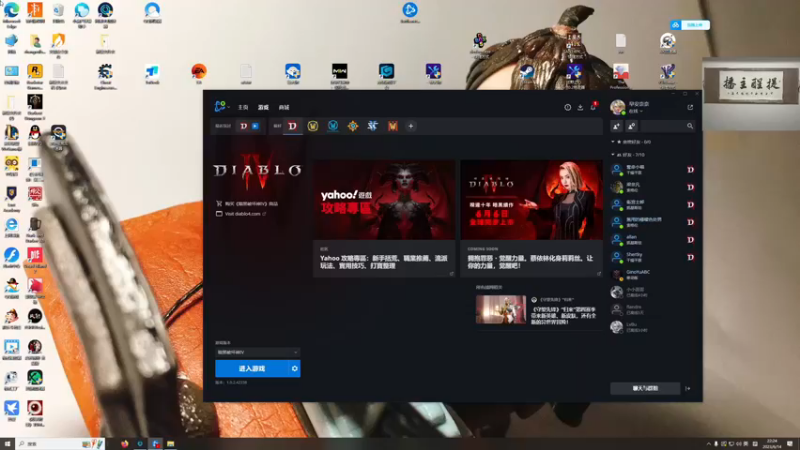Switch to the 游戏 tab
The width and height of the screenshot is (800, 450).
(263, 108)
